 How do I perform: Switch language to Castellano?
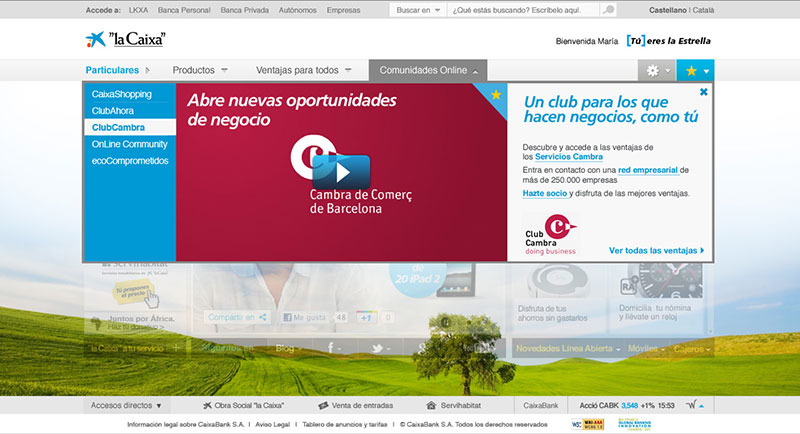tap(668, 10)
